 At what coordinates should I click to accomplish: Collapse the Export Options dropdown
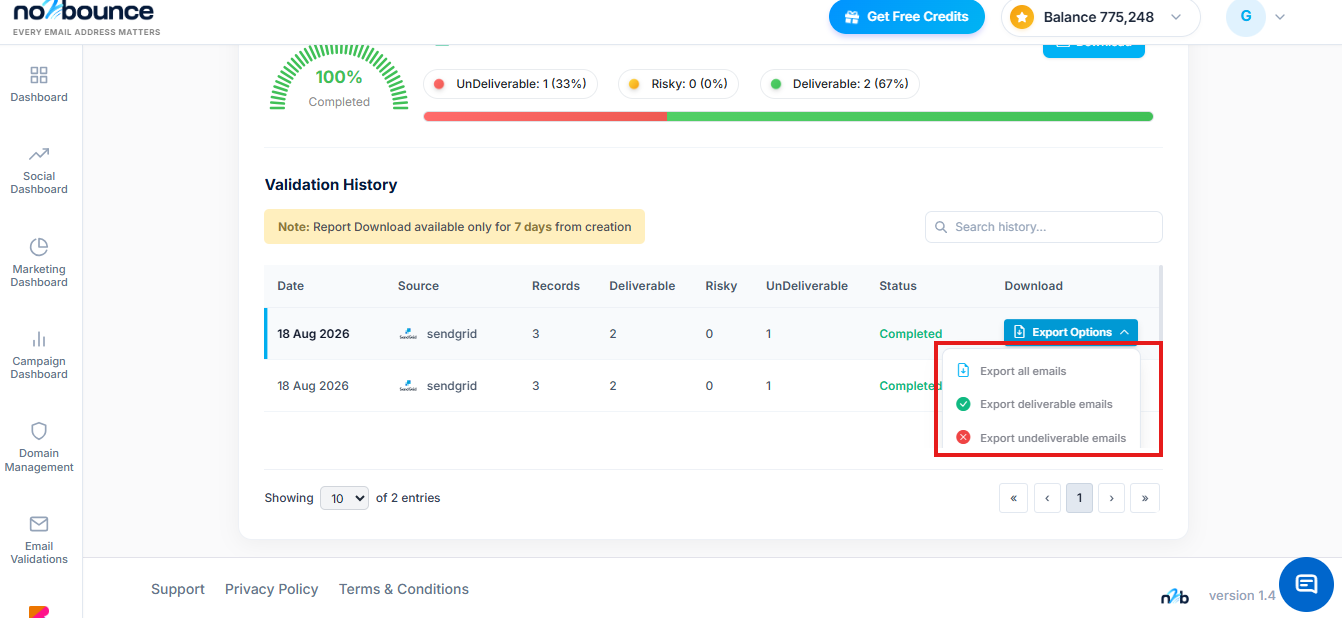(1070, 332)
